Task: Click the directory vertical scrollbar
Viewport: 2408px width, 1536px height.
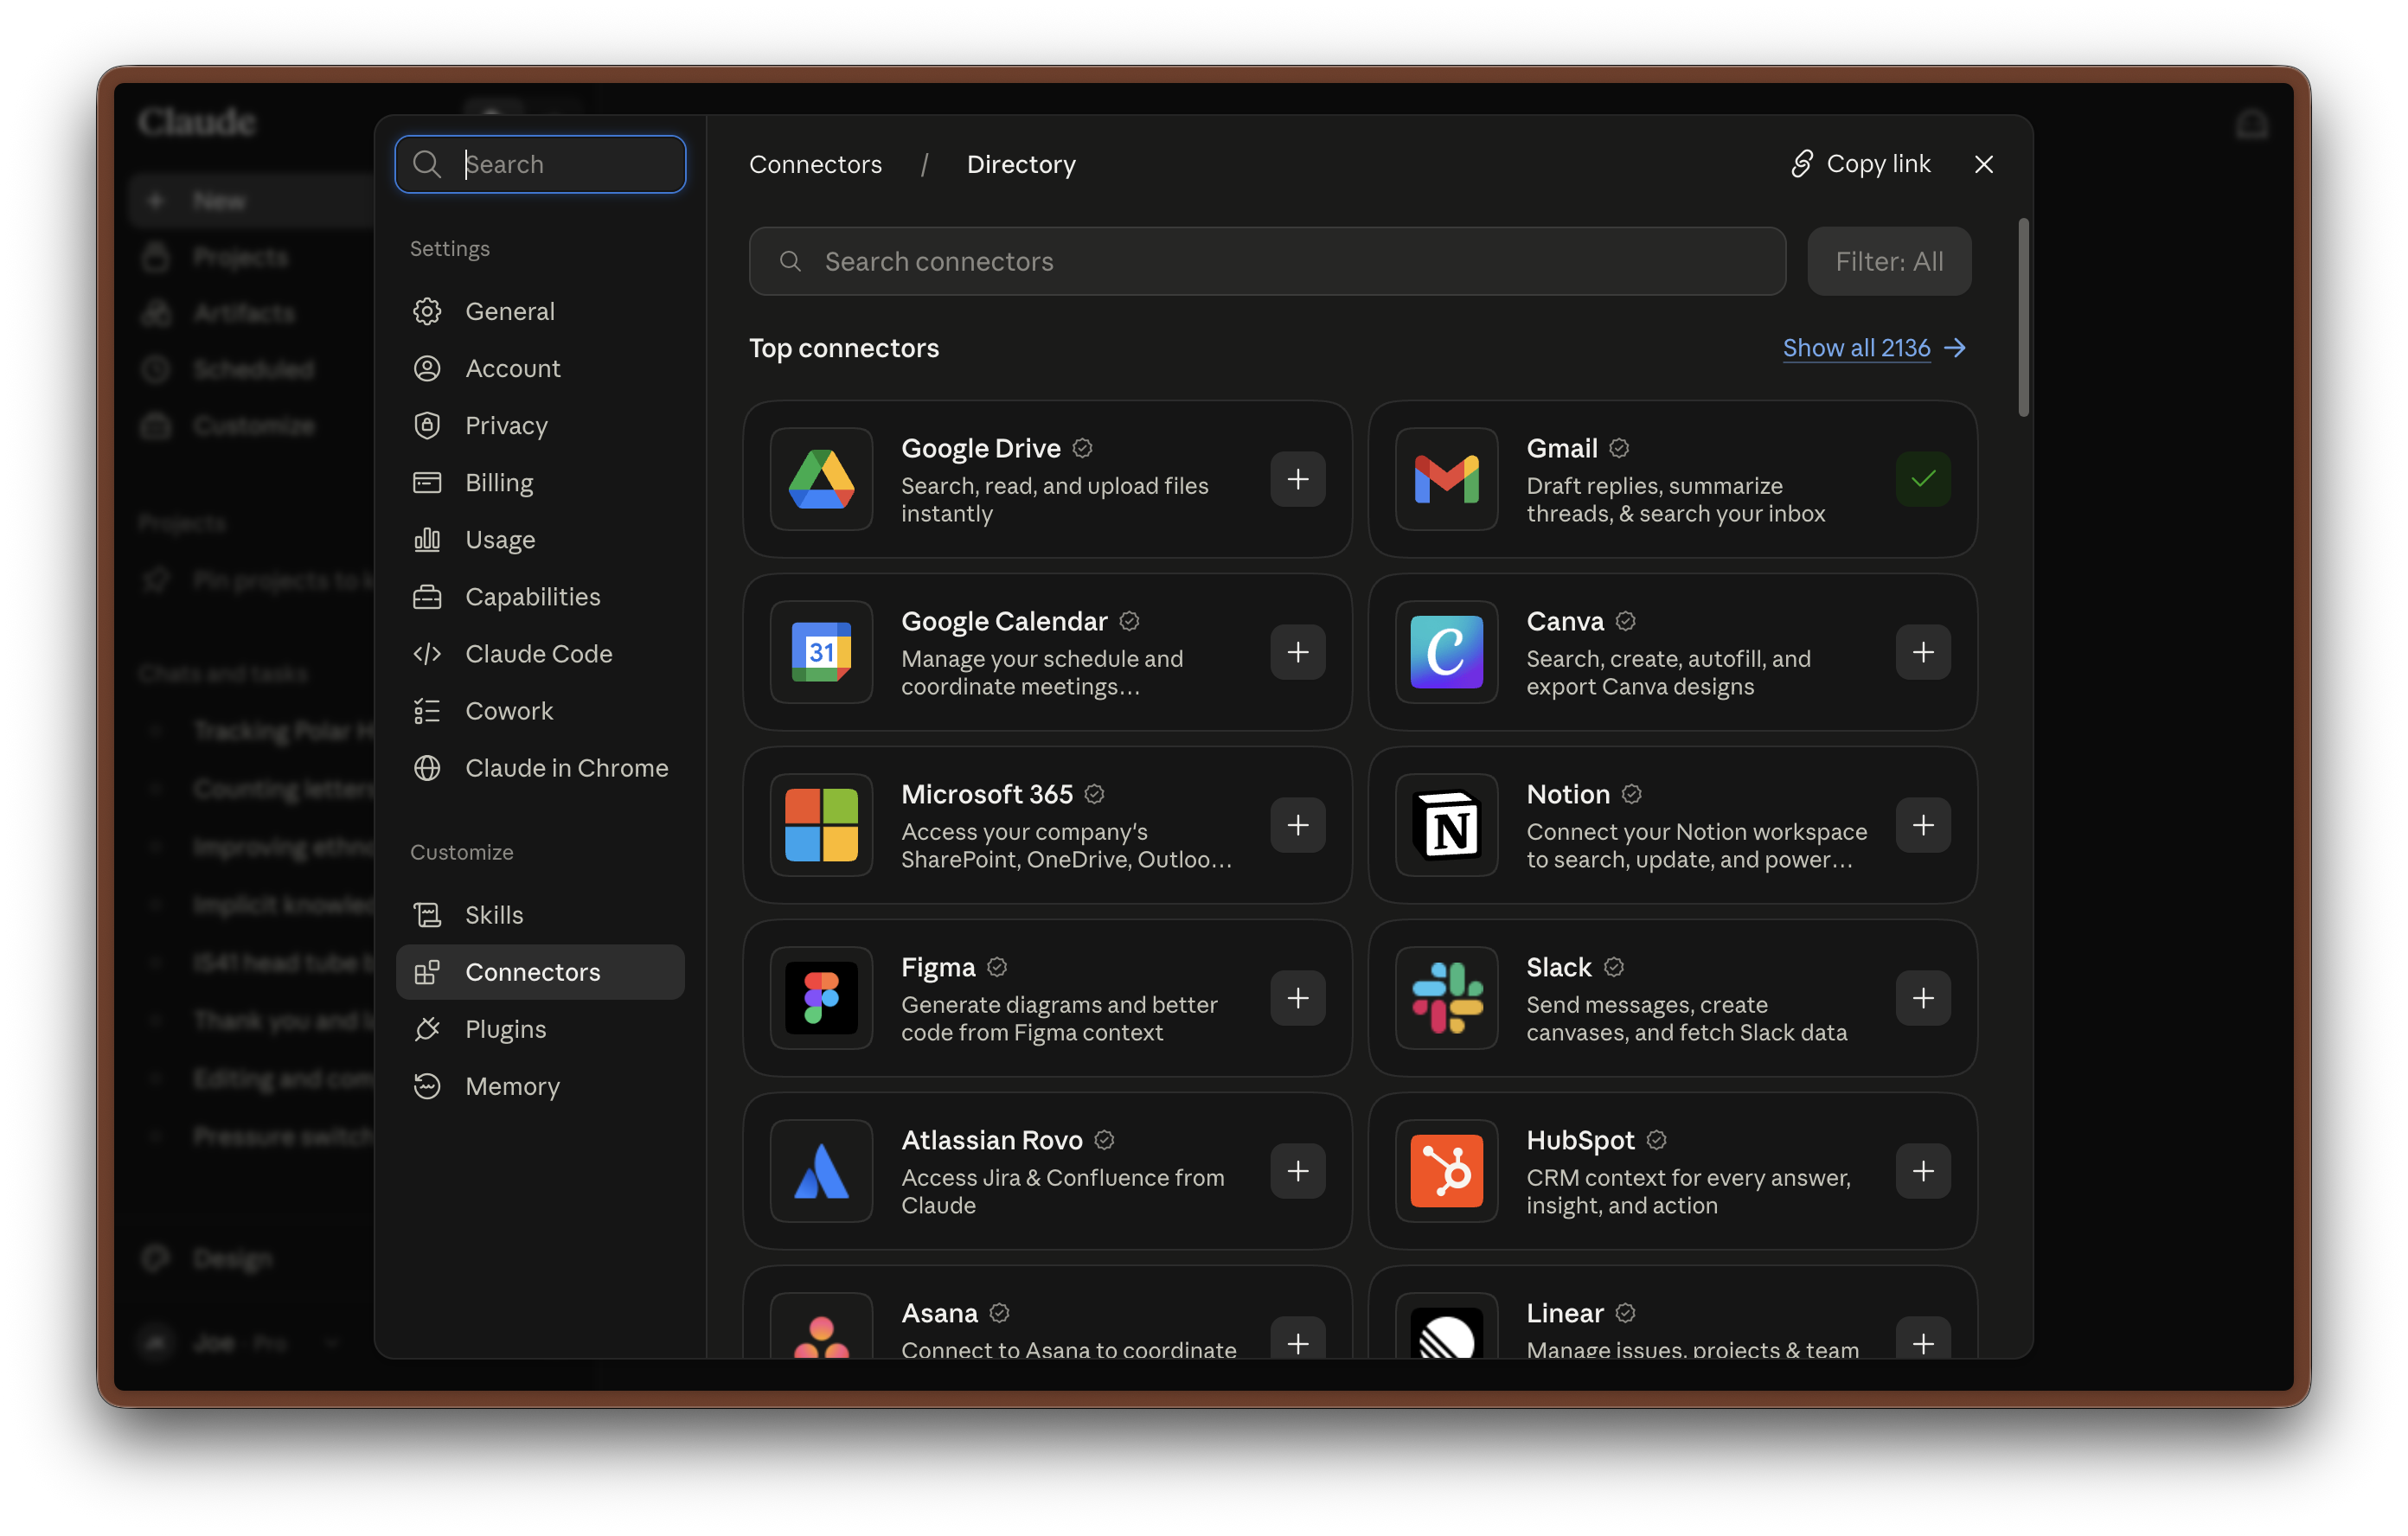Action: (x=2023, y=317)
